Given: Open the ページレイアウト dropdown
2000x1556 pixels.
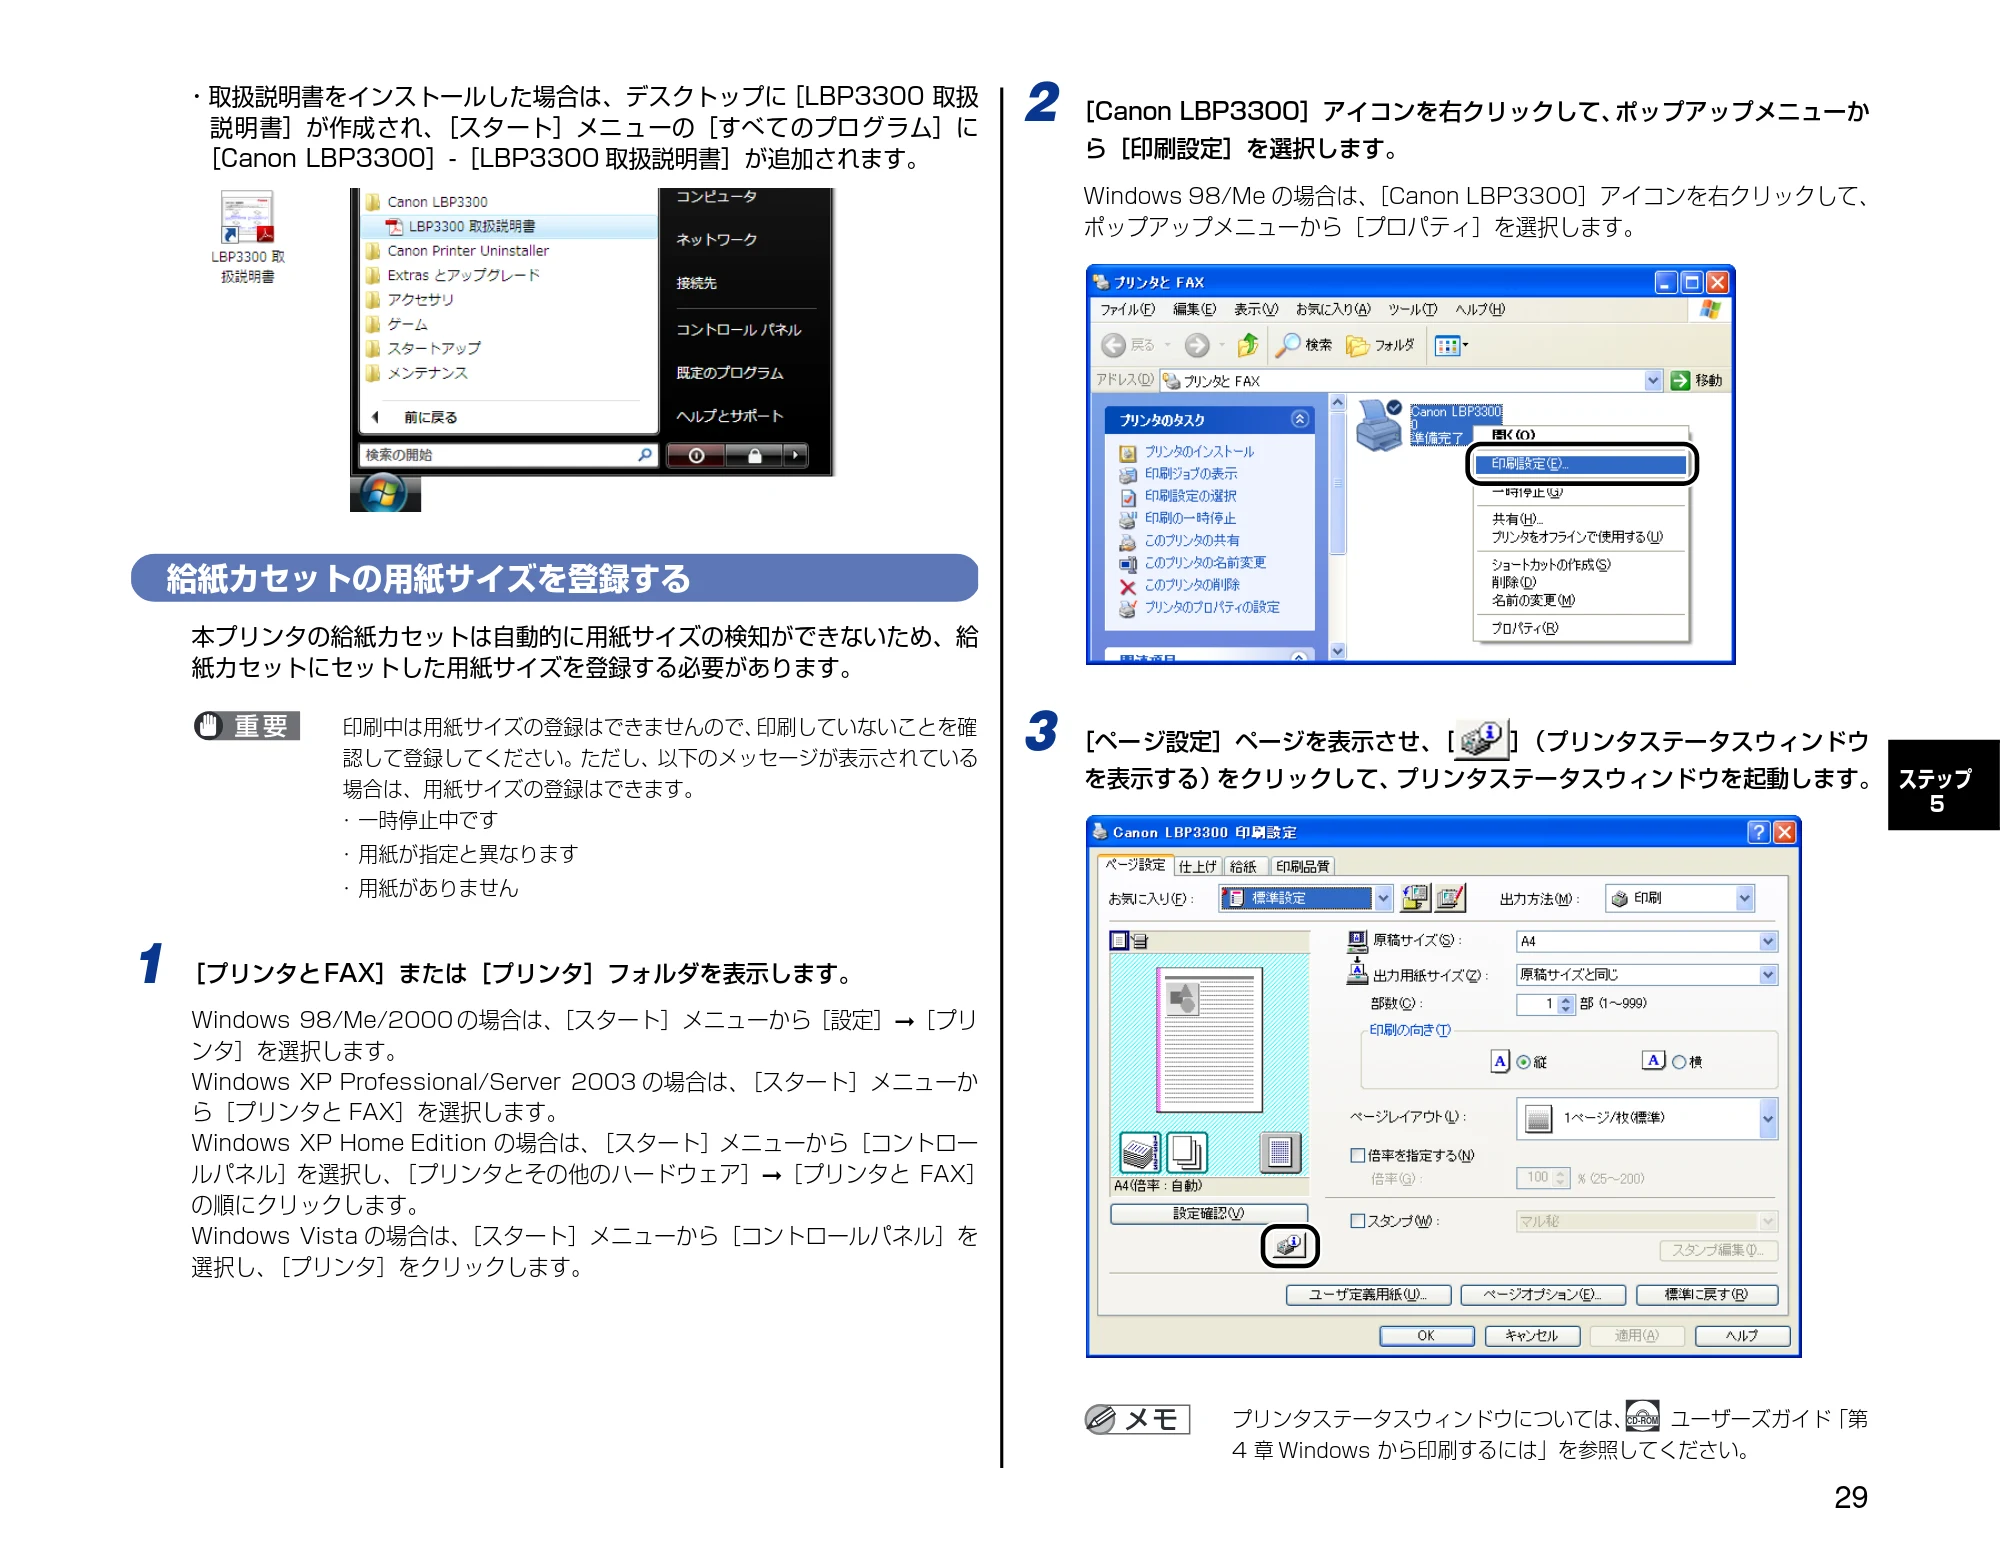Looking at the screenshot, I should pyautogui.click(x=1647, y=1118).
